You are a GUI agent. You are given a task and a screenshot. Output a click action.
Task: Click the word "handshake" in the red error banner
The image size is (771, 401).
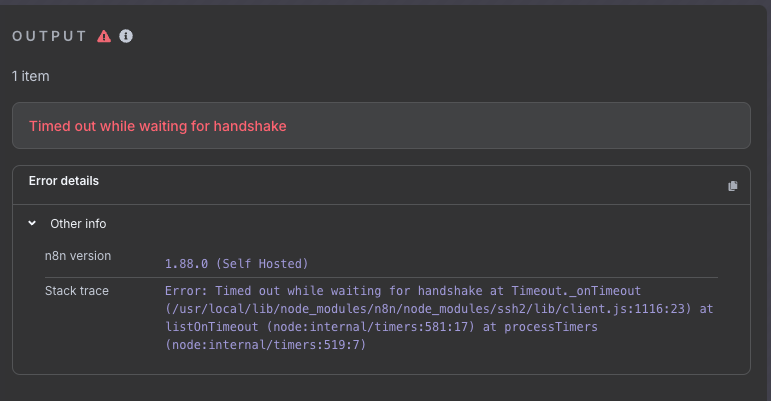coord(243,126)
